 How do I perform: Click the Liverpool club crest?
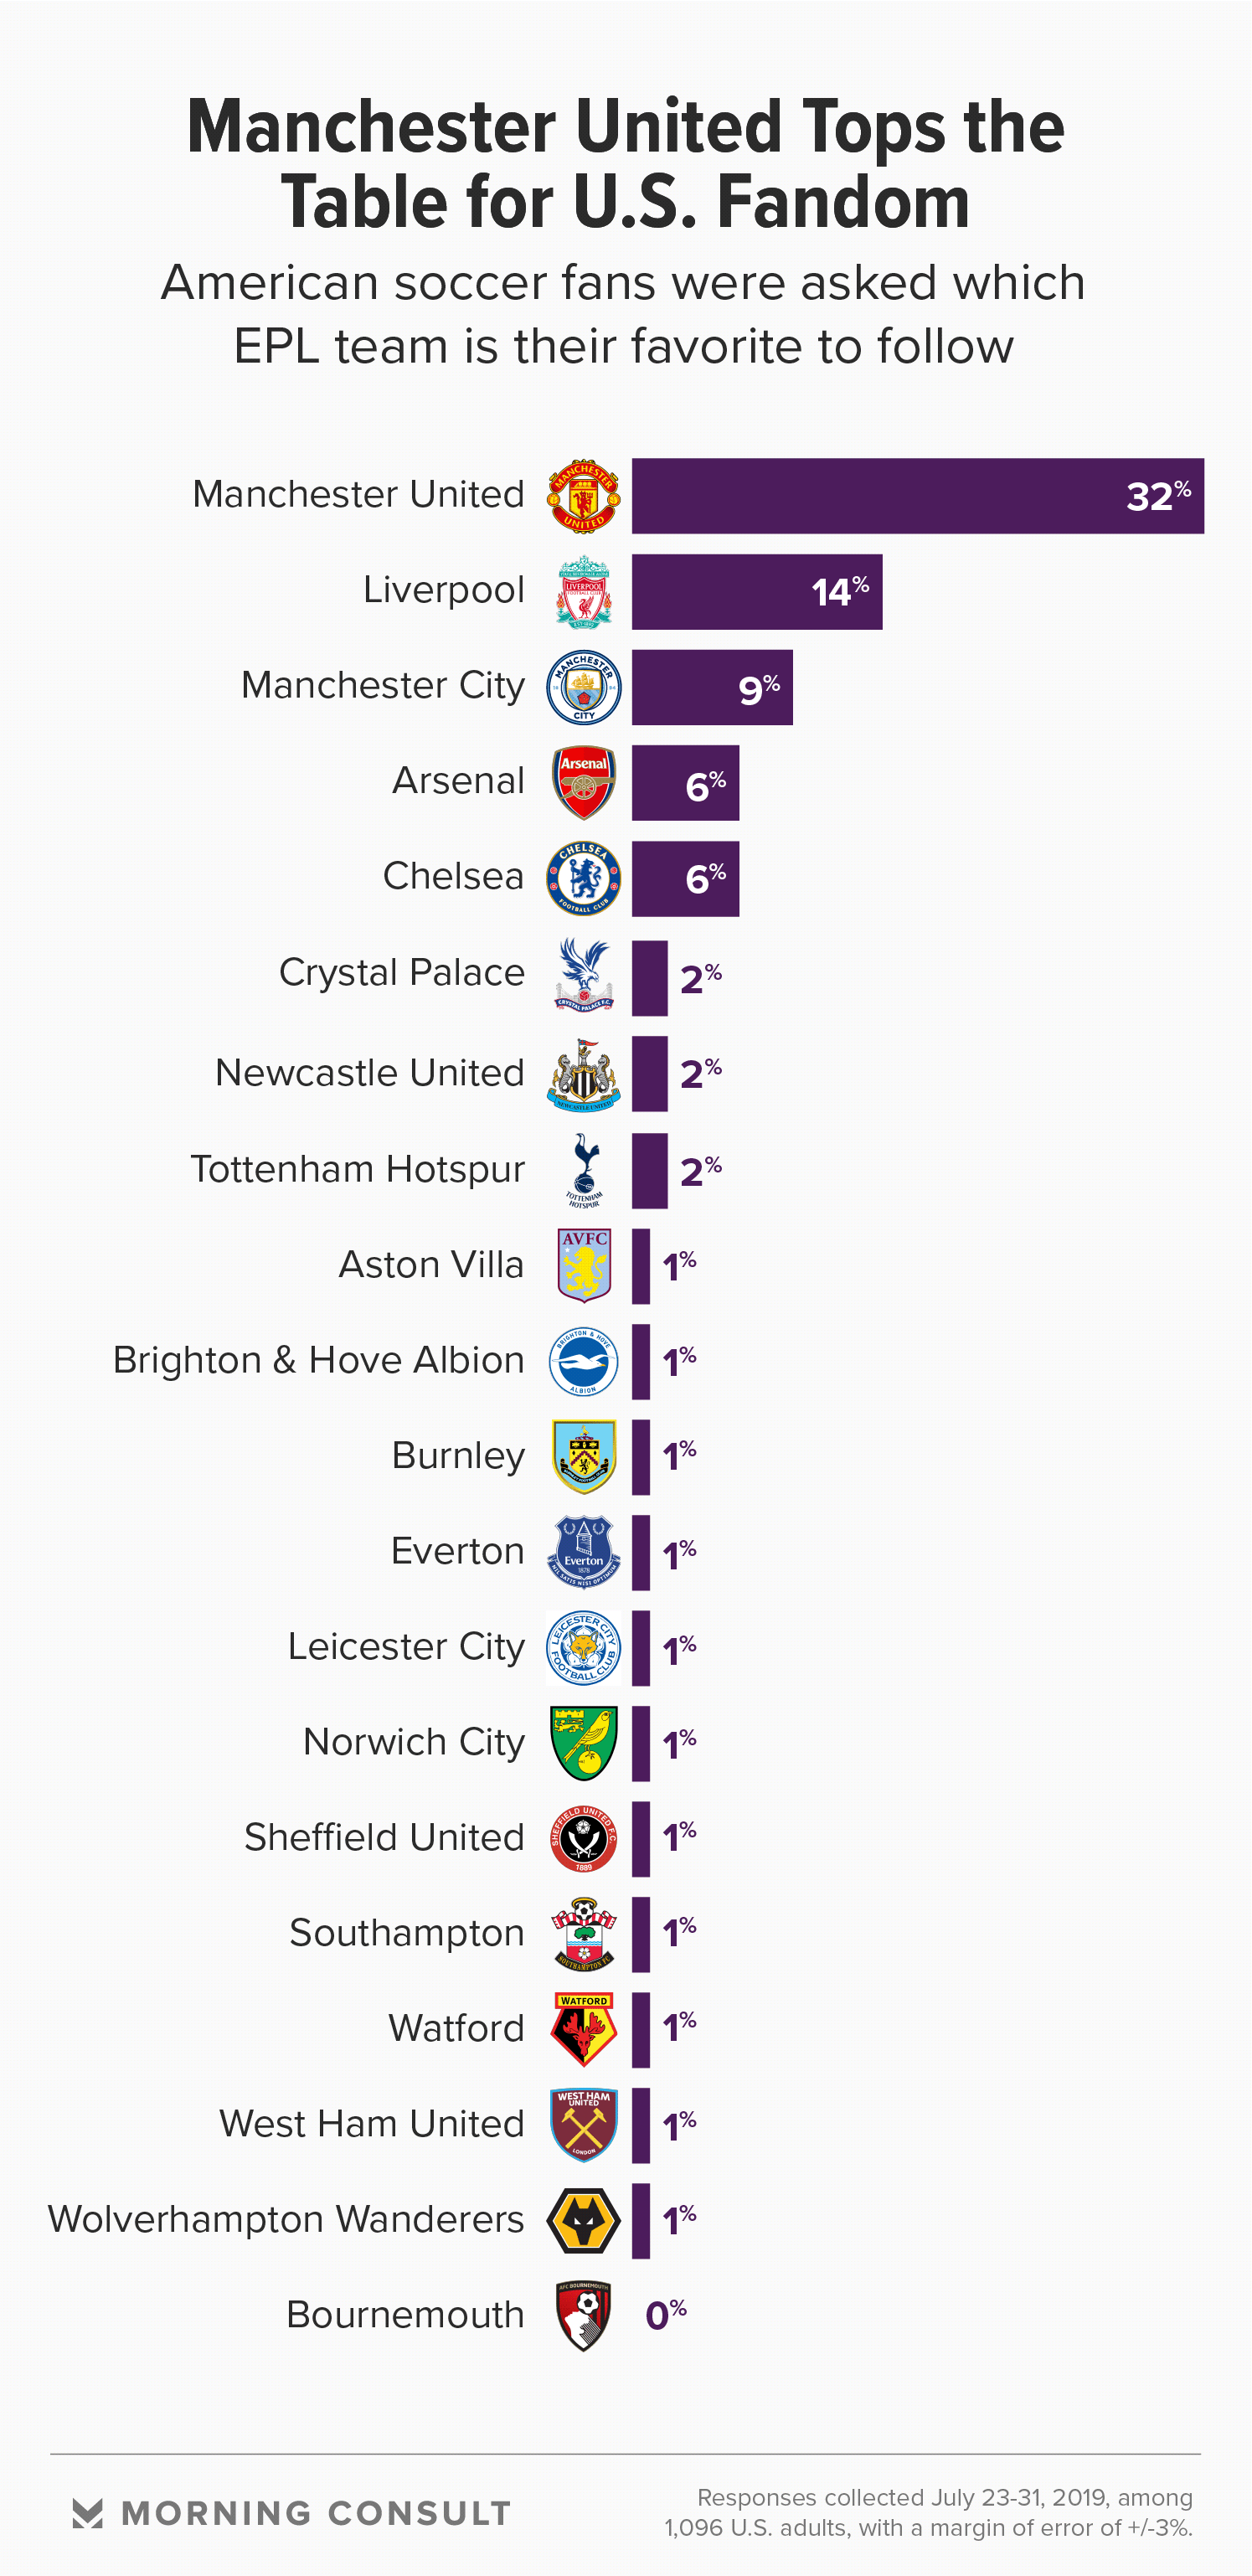584,592
